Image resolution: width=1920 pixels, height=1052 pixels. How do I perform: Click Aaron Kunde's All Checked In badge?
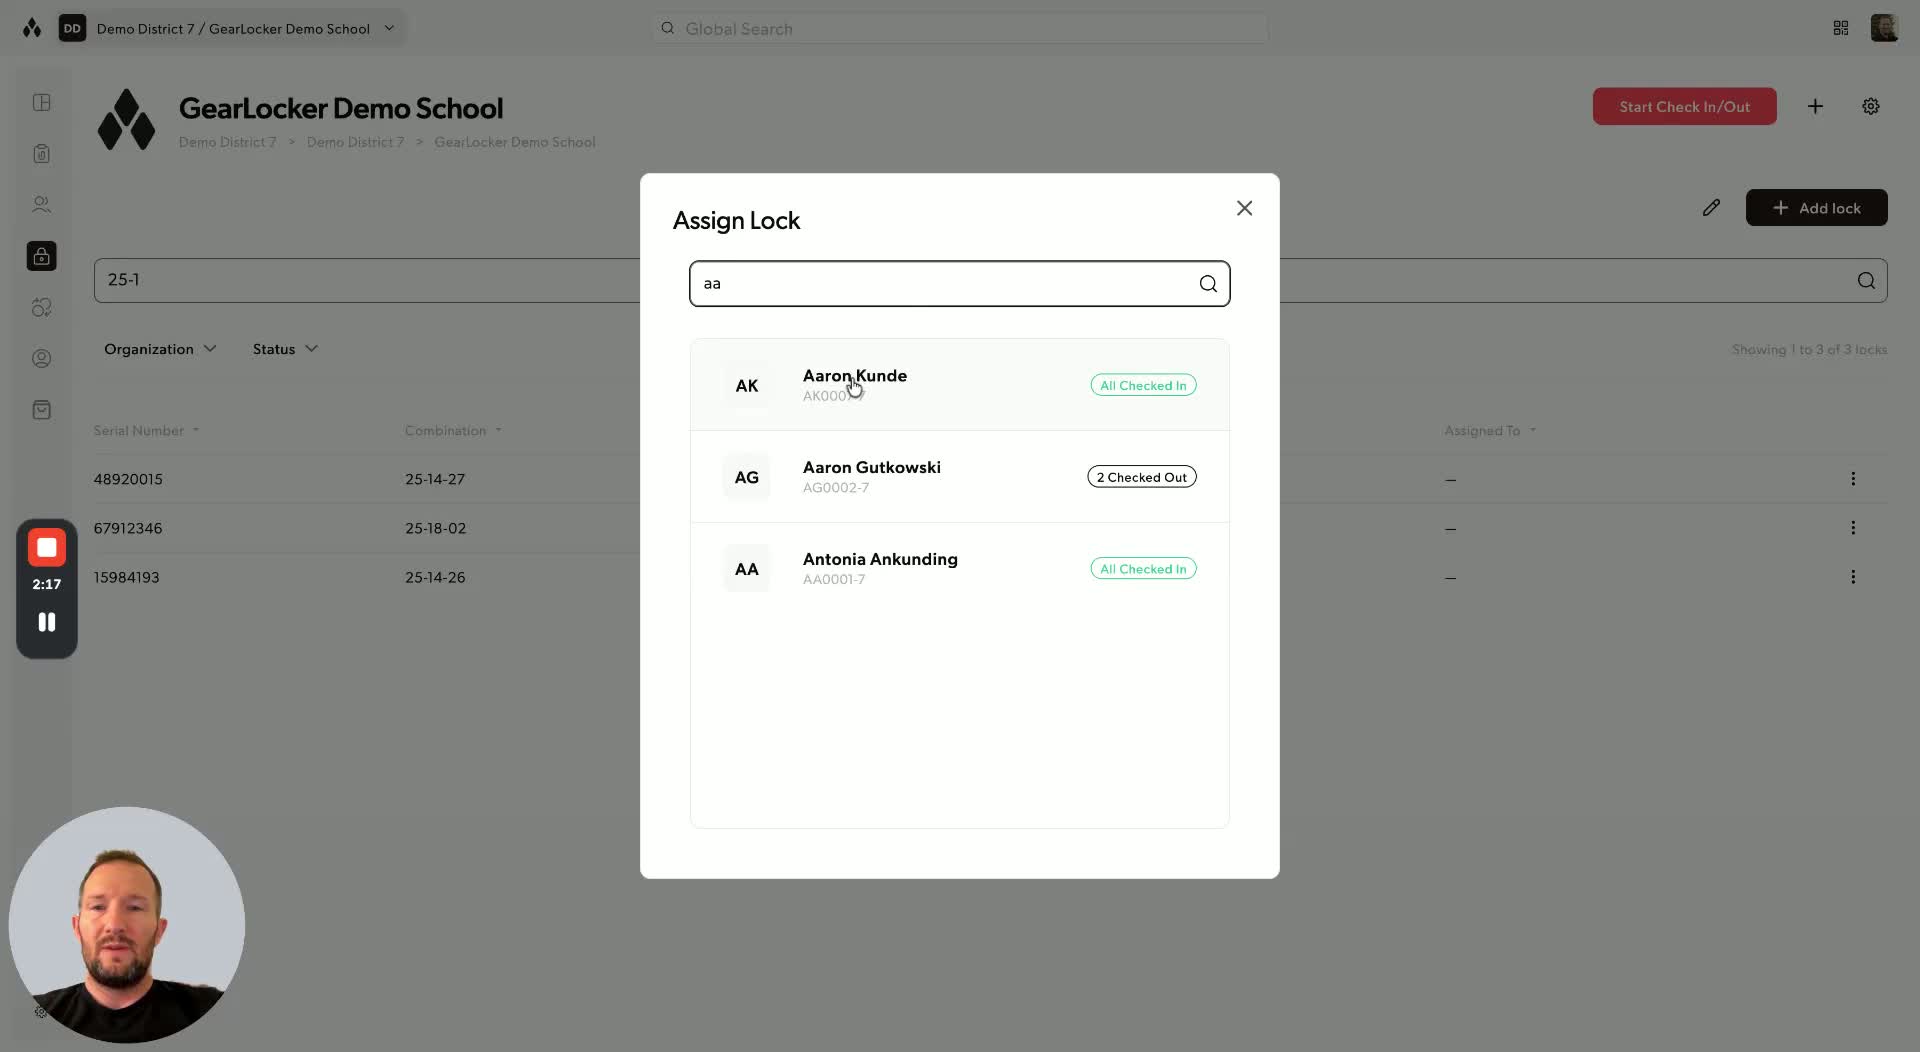[1143, 385]
